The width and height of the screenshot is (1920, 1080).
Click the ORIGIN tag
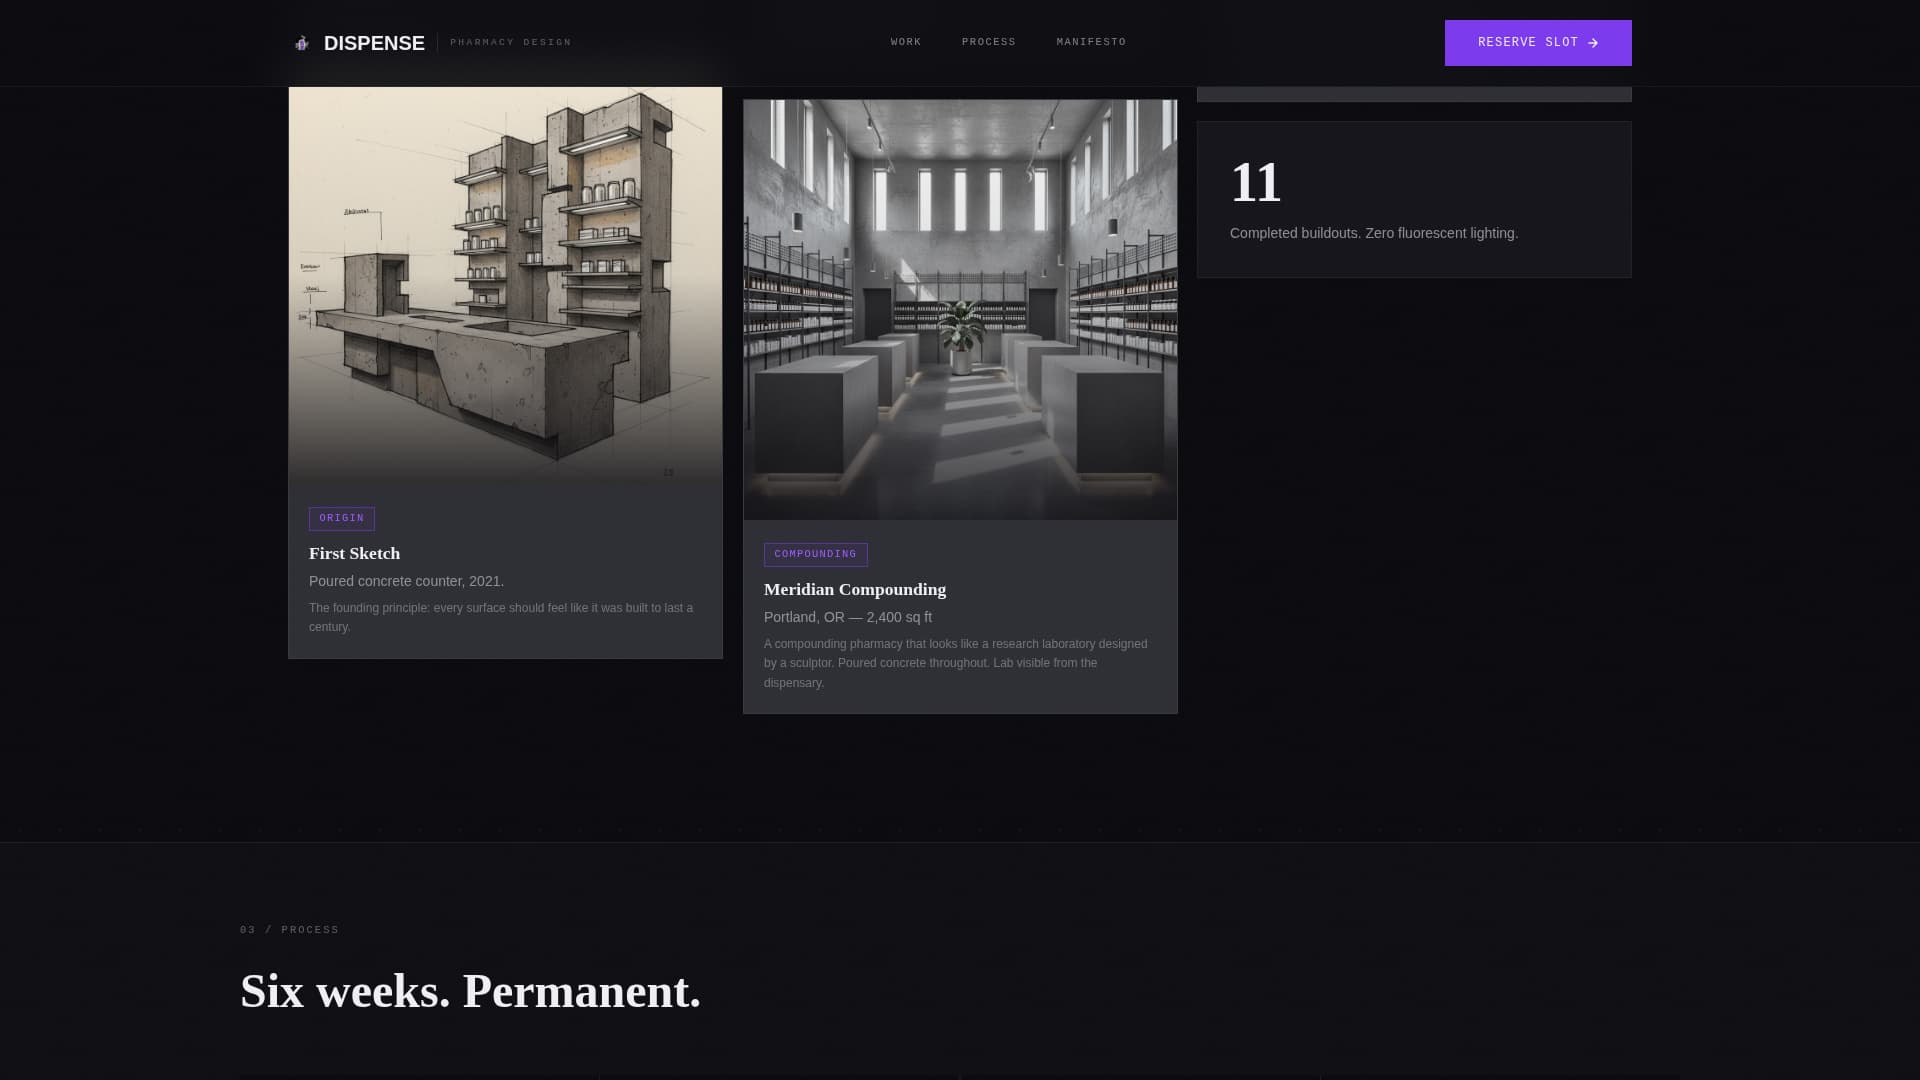(x=342, y=518)
